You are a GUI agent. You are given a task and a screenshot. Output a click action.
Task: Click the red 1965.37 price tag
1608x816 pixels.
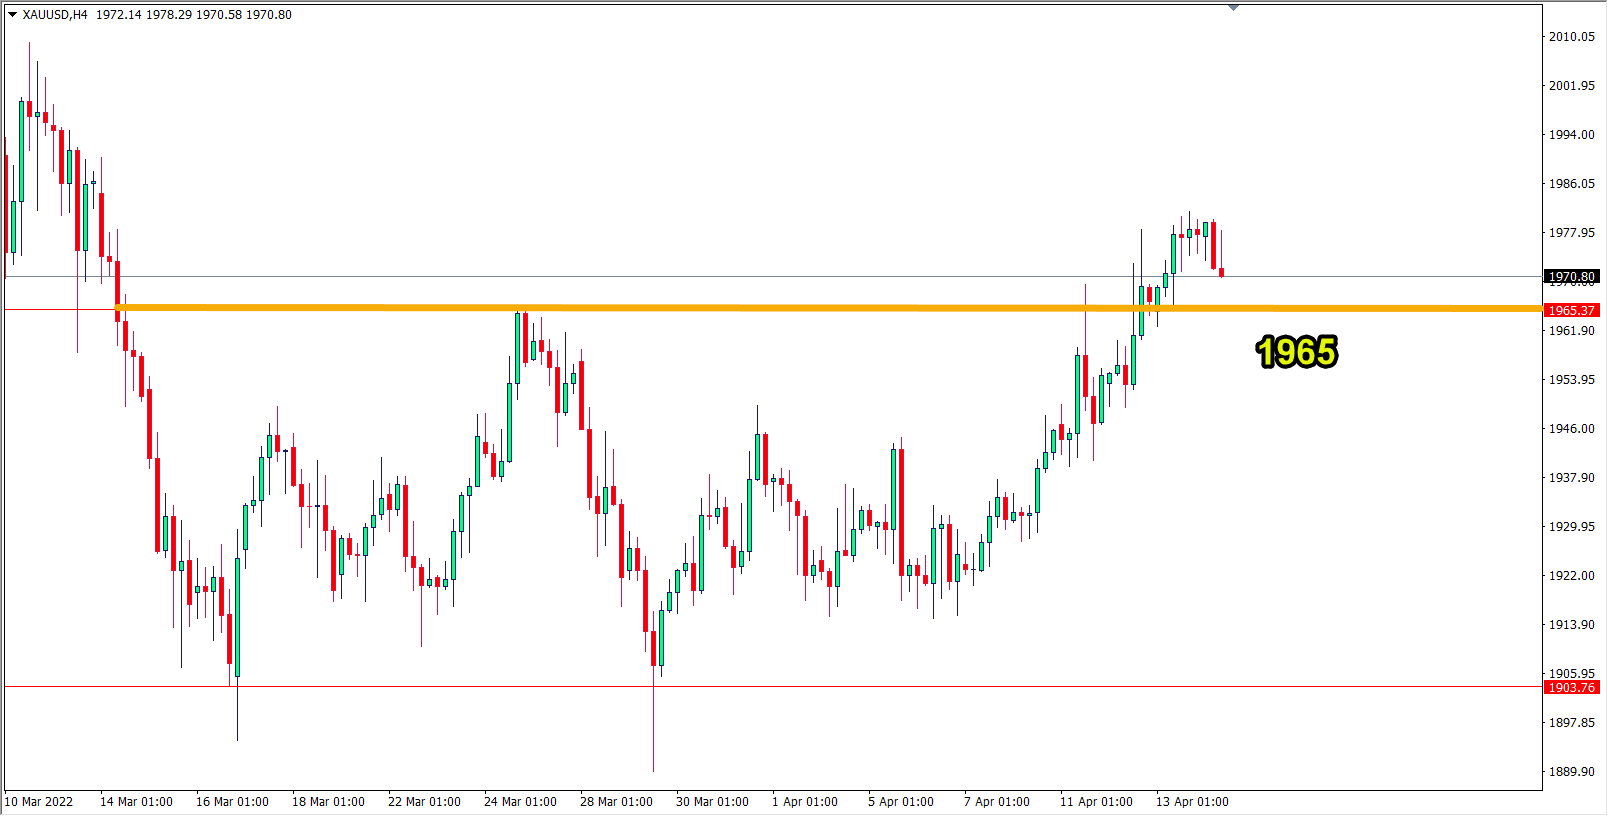[x=1572, y=310]
